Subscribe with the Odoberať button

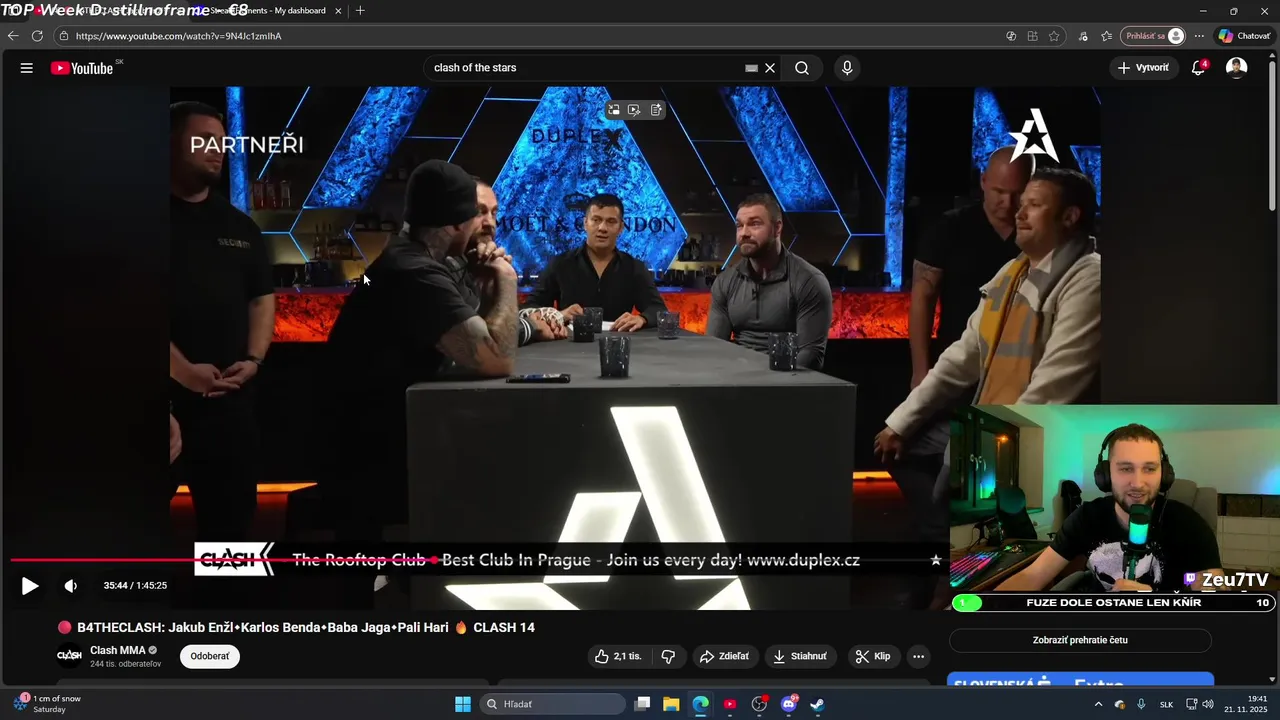210,656
